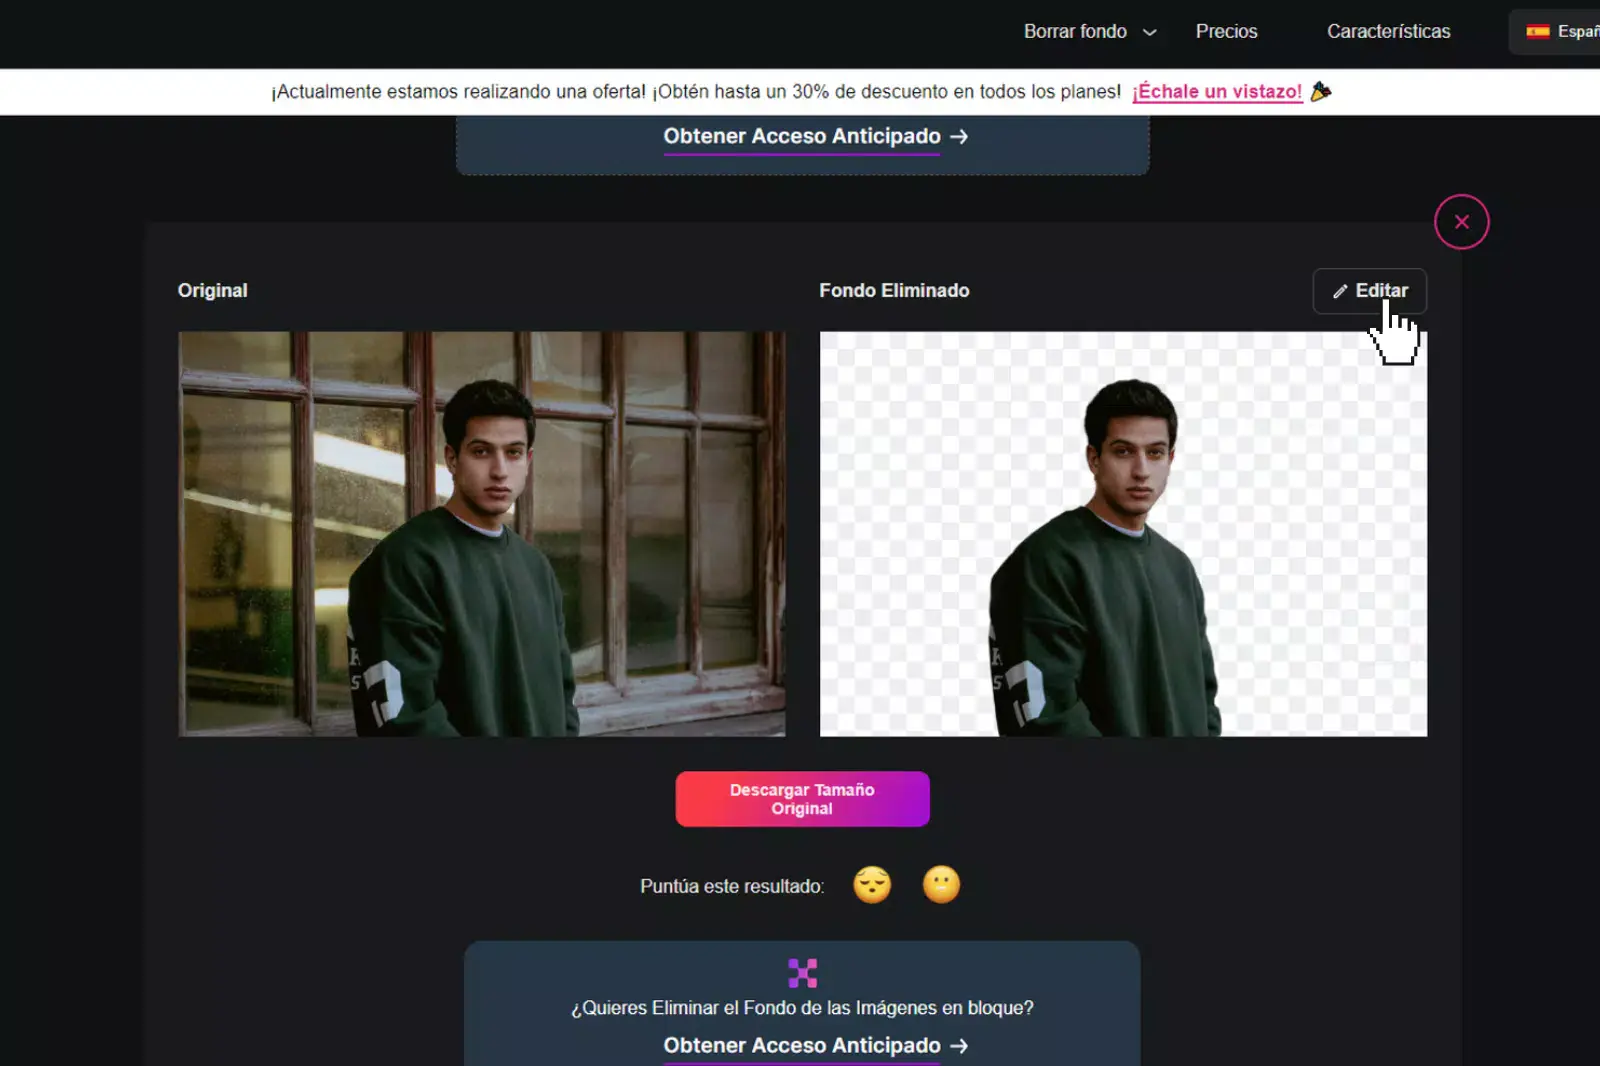The height and width of the screenshot is (1066, 1600).
Task: Open the Borrar fondo dropdown menu
Action: pyautogui.click(x=1090, y=32)
